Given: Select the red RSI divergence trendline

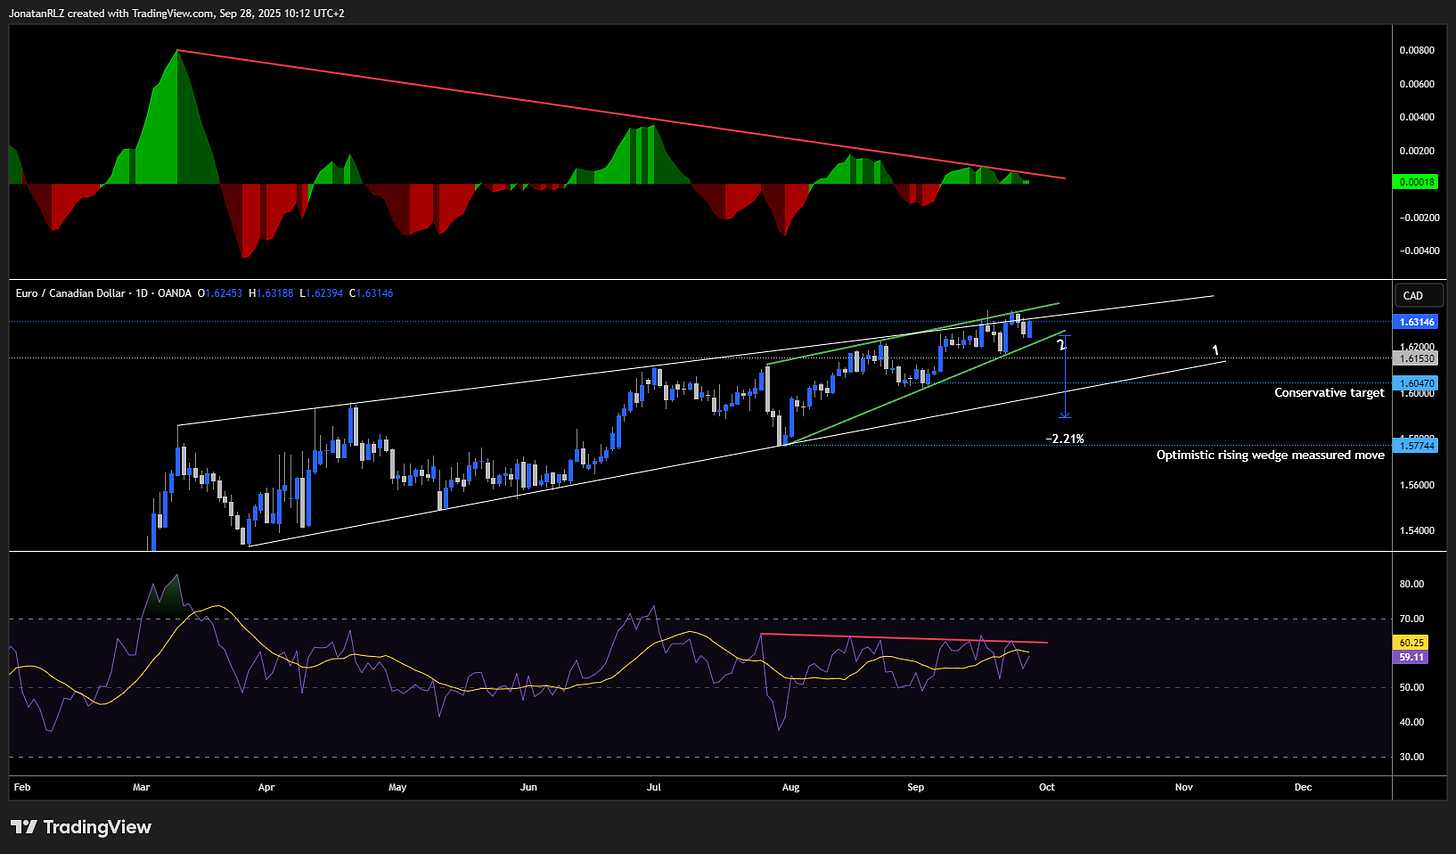Looking at the screenshot, I should (904, 638).
